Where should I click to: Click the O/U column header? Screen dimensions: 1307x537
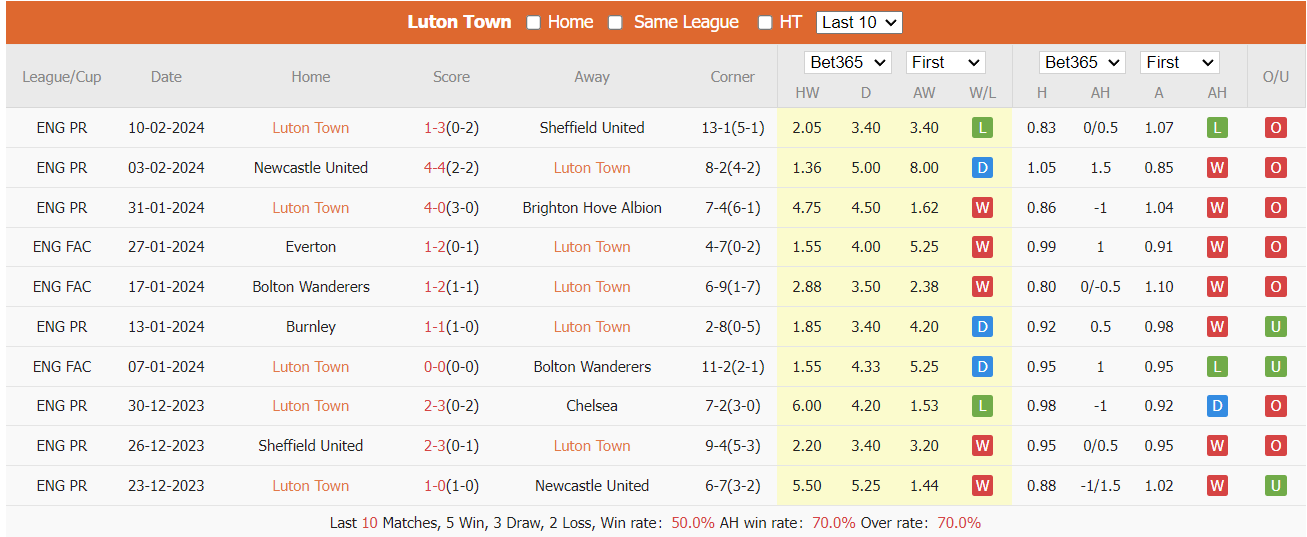[x=1276, y=77]
